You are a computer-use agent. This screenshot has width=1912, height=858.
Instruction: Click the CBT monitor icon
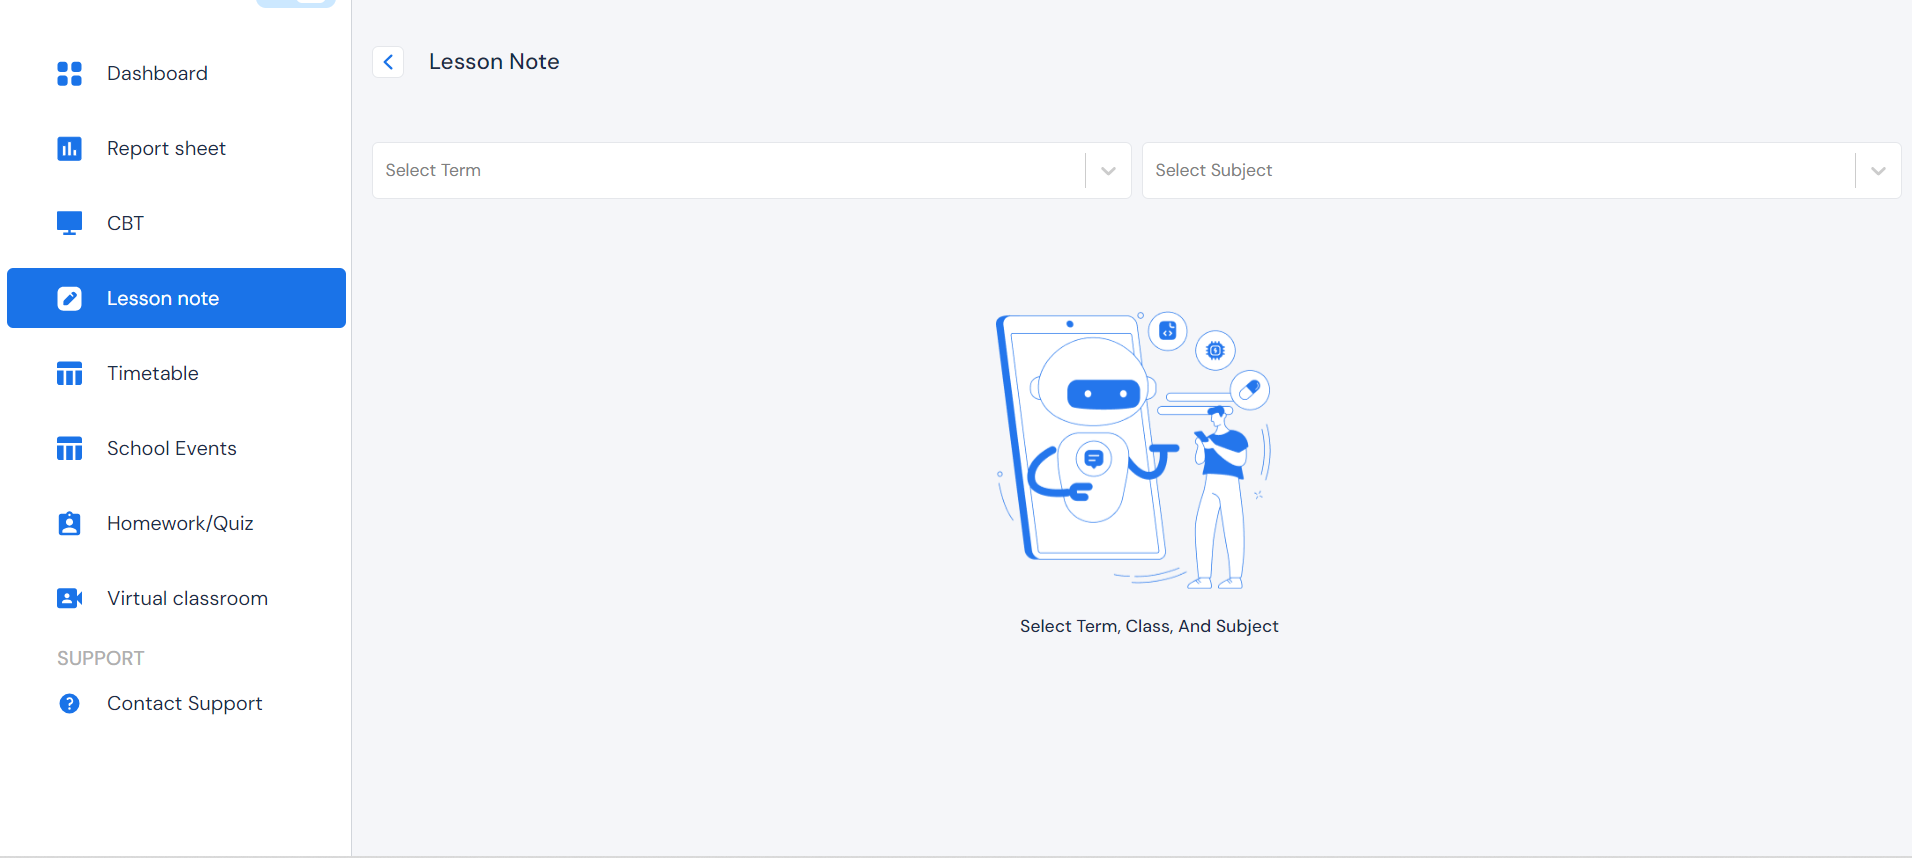click(69, 223)
